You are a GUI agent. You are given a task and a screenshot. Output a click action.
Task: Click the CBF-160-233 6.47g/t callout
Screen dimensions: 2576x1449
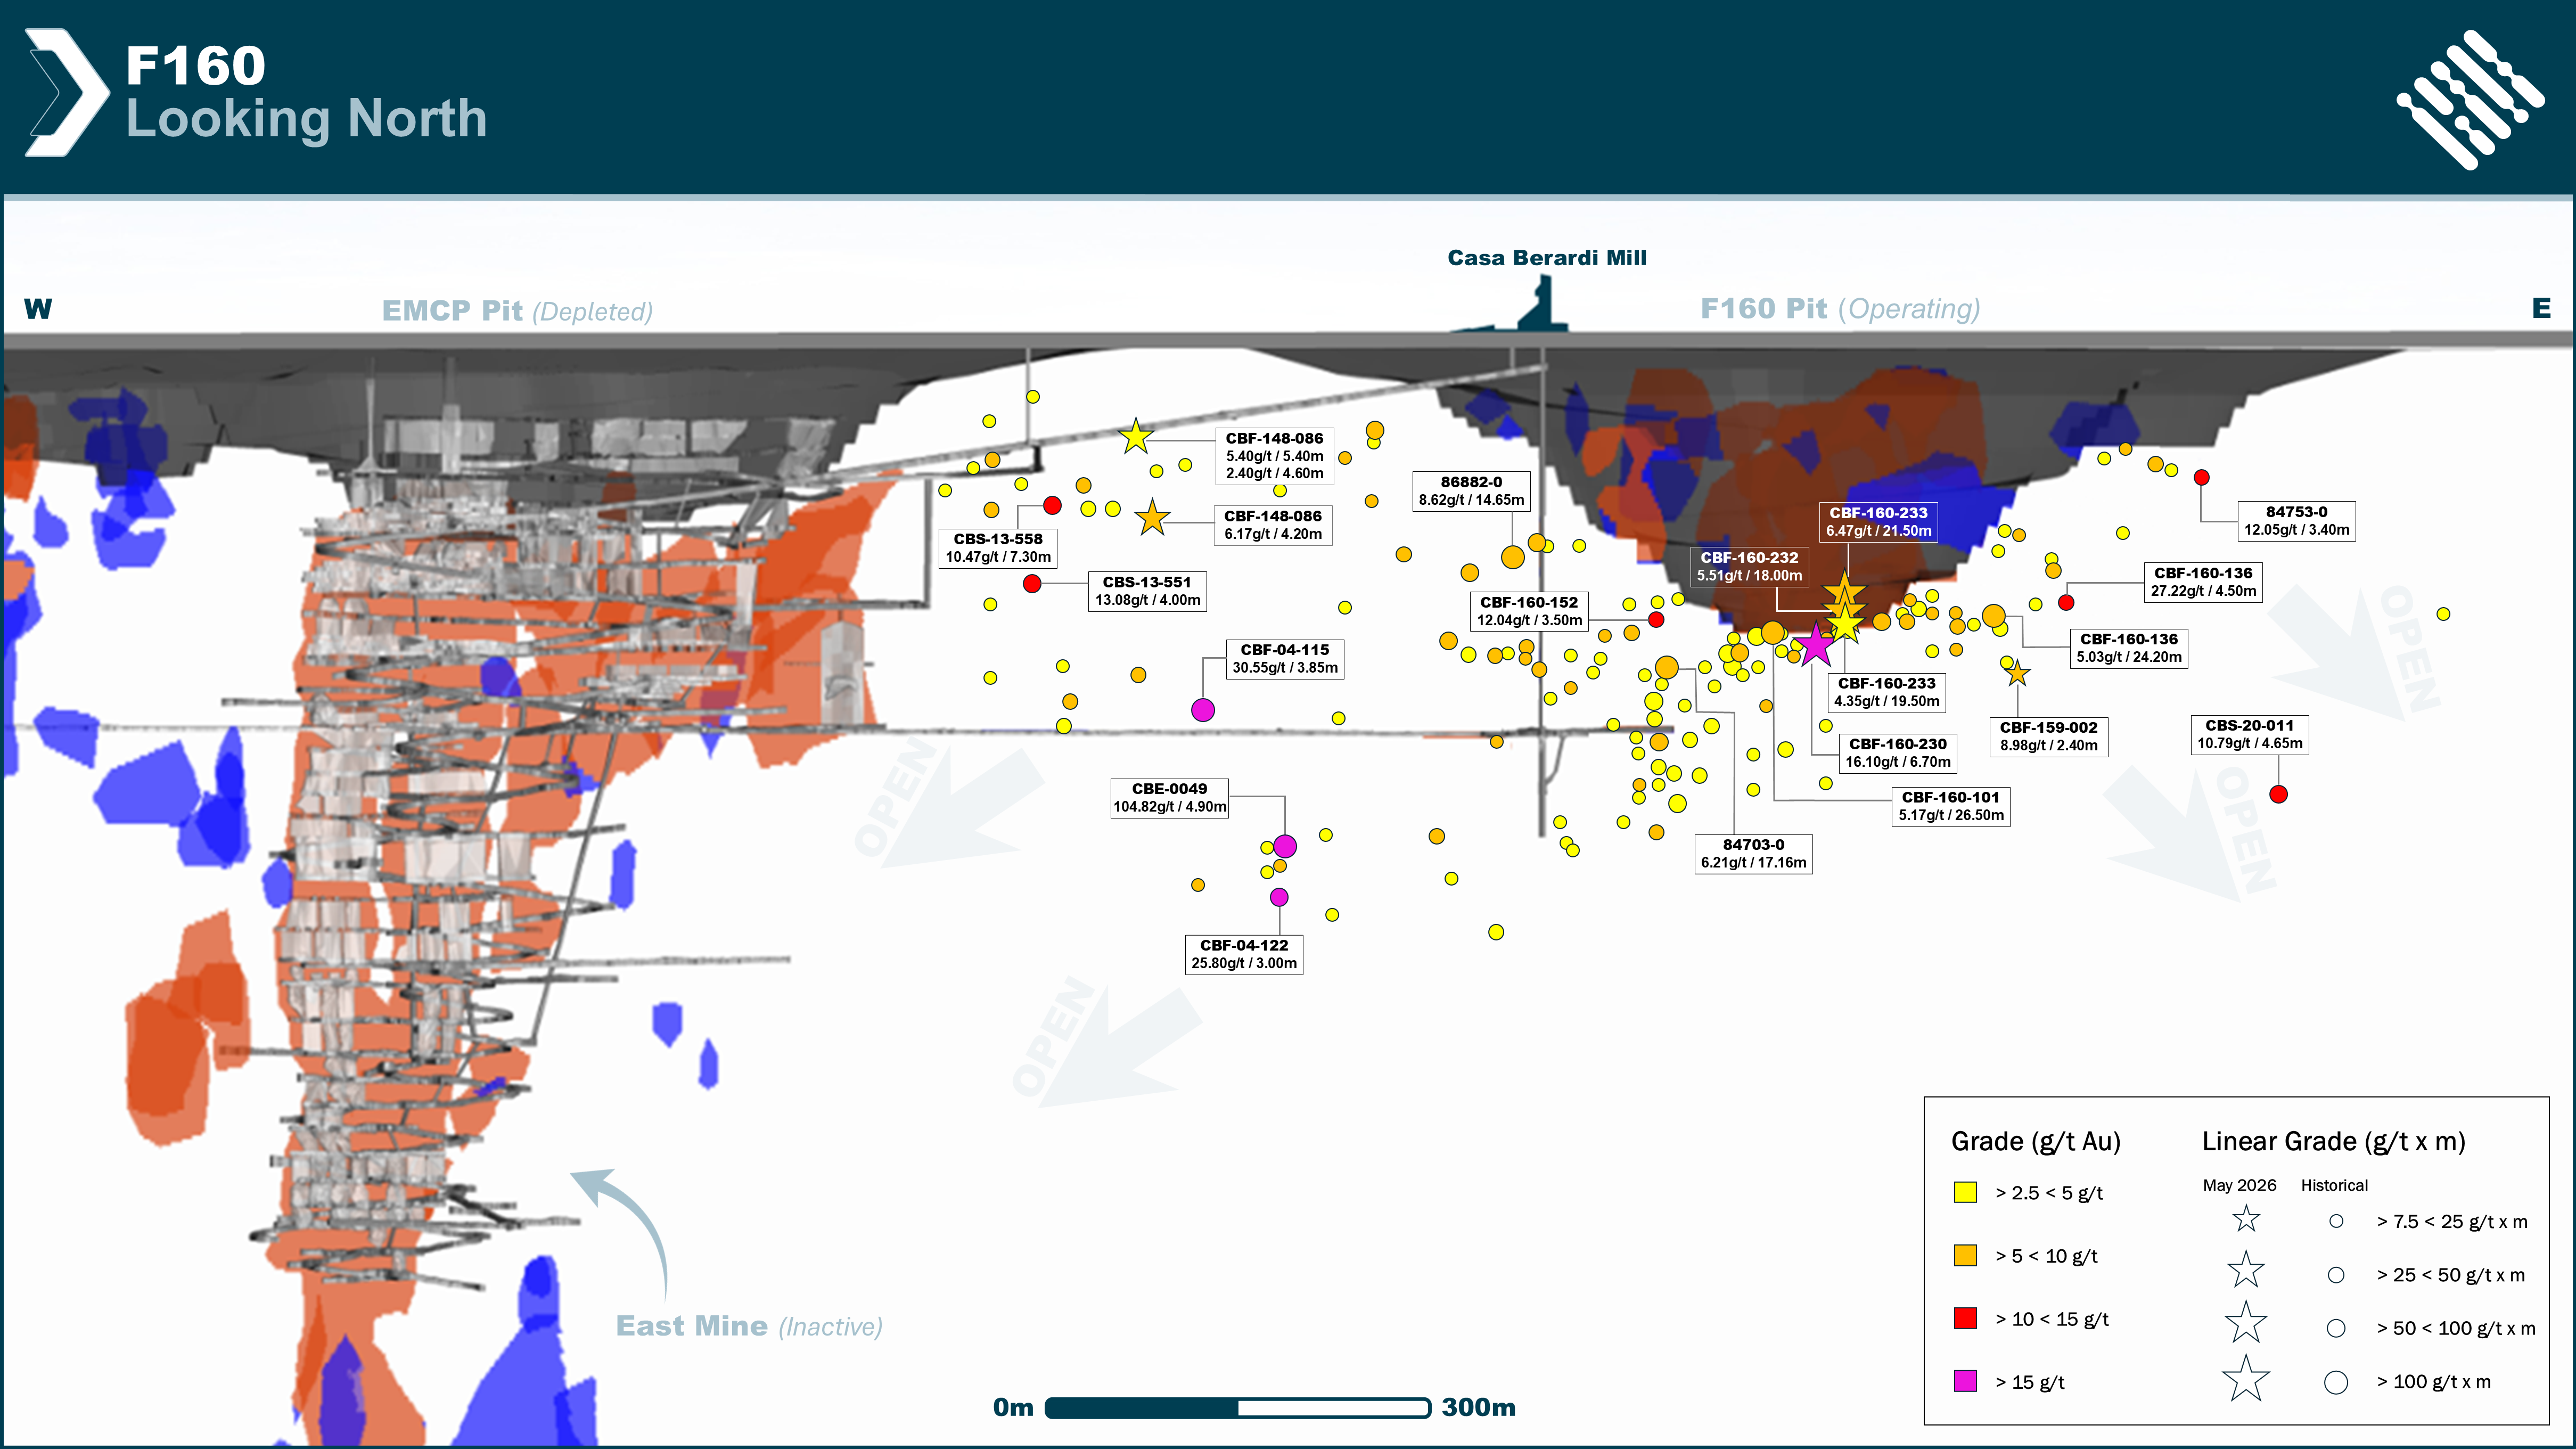(x=1878, y=522)
